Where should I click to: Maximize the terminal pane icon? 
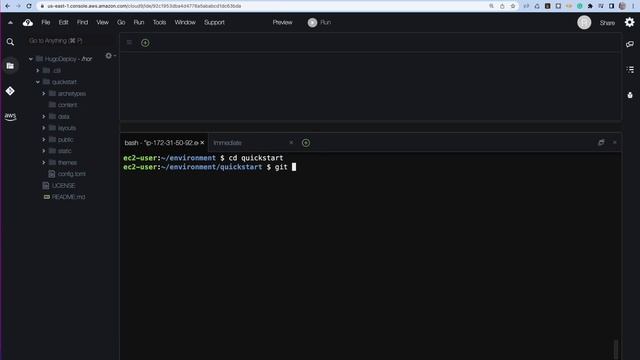(x=601, y=142)
